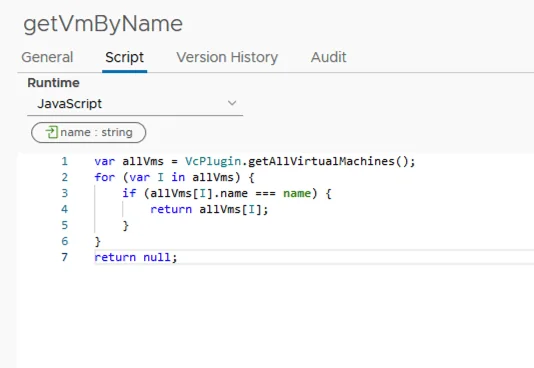Click the closing brace on line 6
Image resolution: width=534 pixels, height=368 pixels.
click(98, 241)
